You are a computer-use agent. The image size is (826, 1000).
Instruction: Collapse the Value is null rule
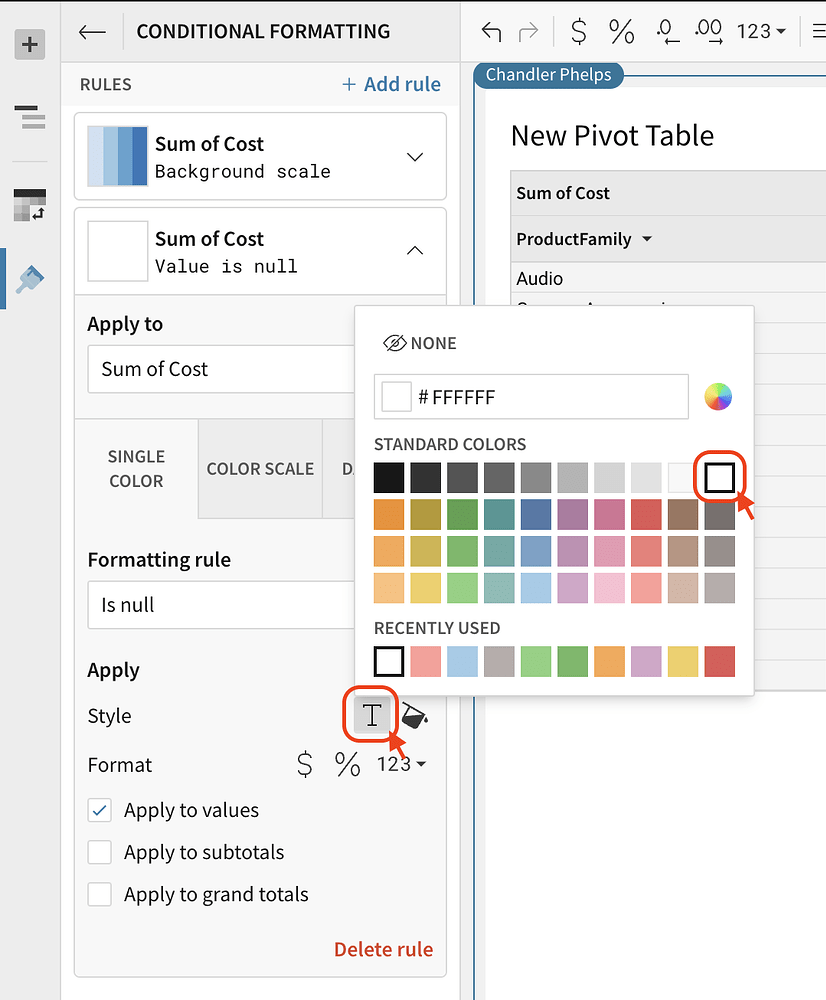click(415, 251)
